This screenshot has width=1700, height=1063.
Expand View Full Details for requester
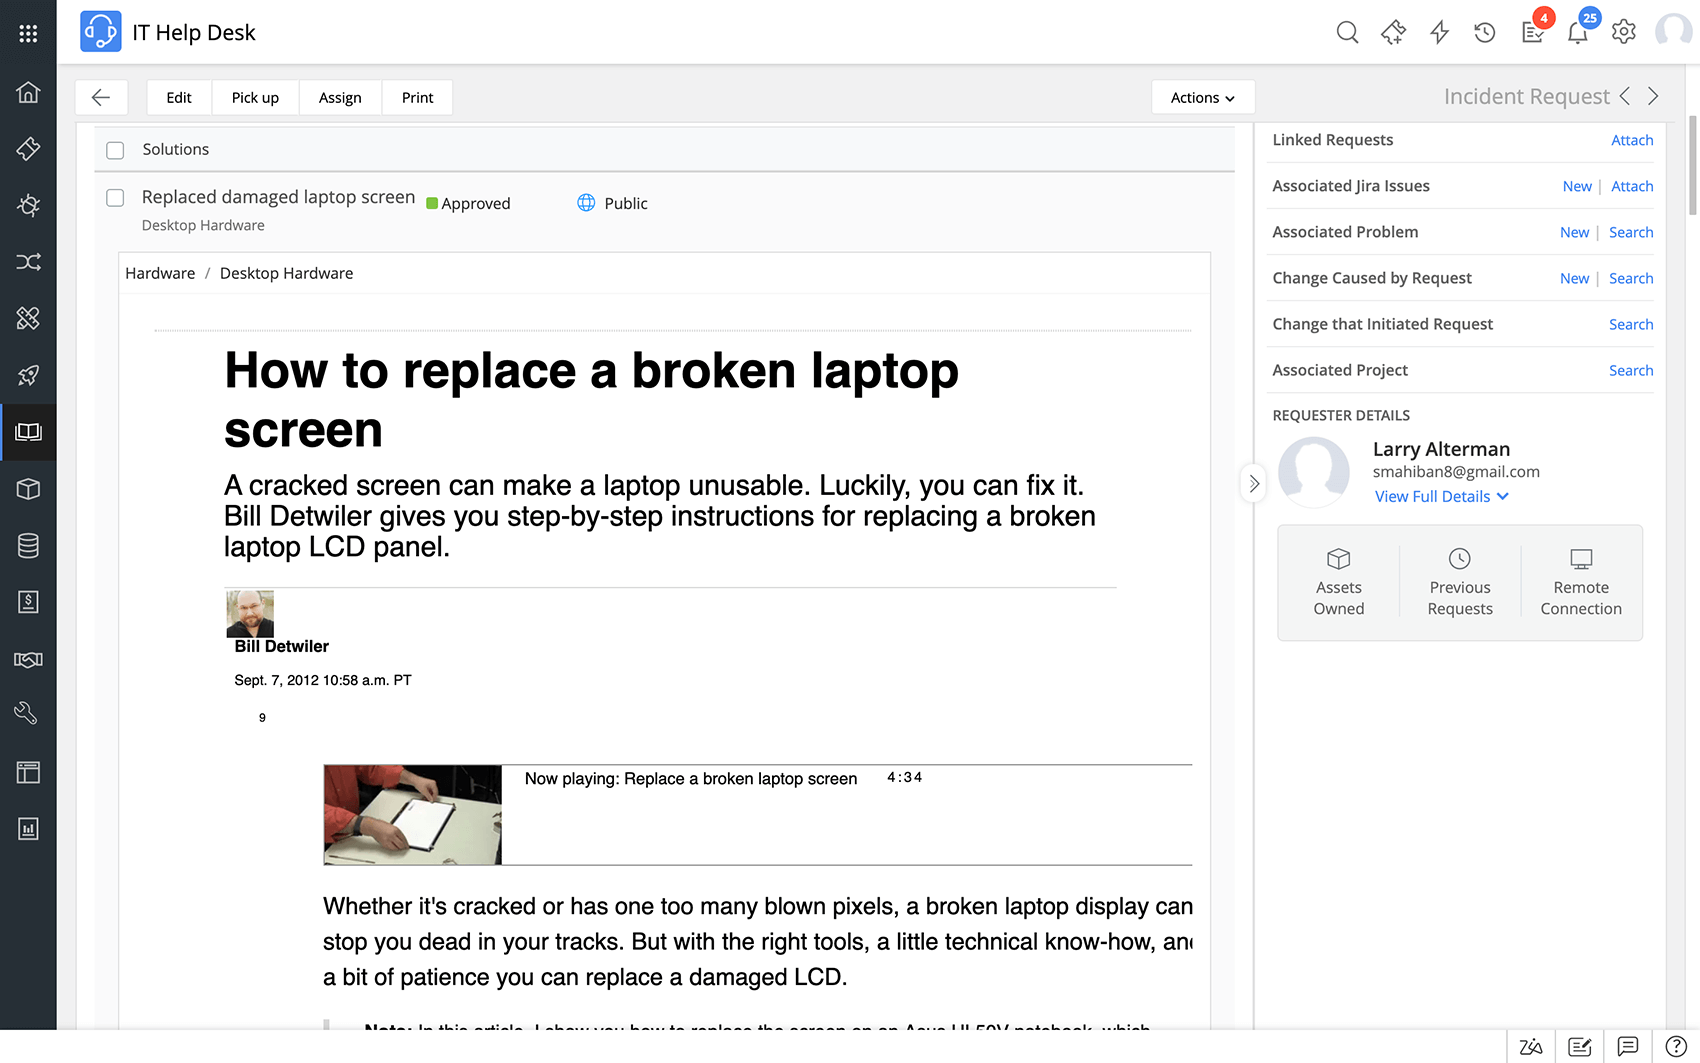[x=1441, y=497]
